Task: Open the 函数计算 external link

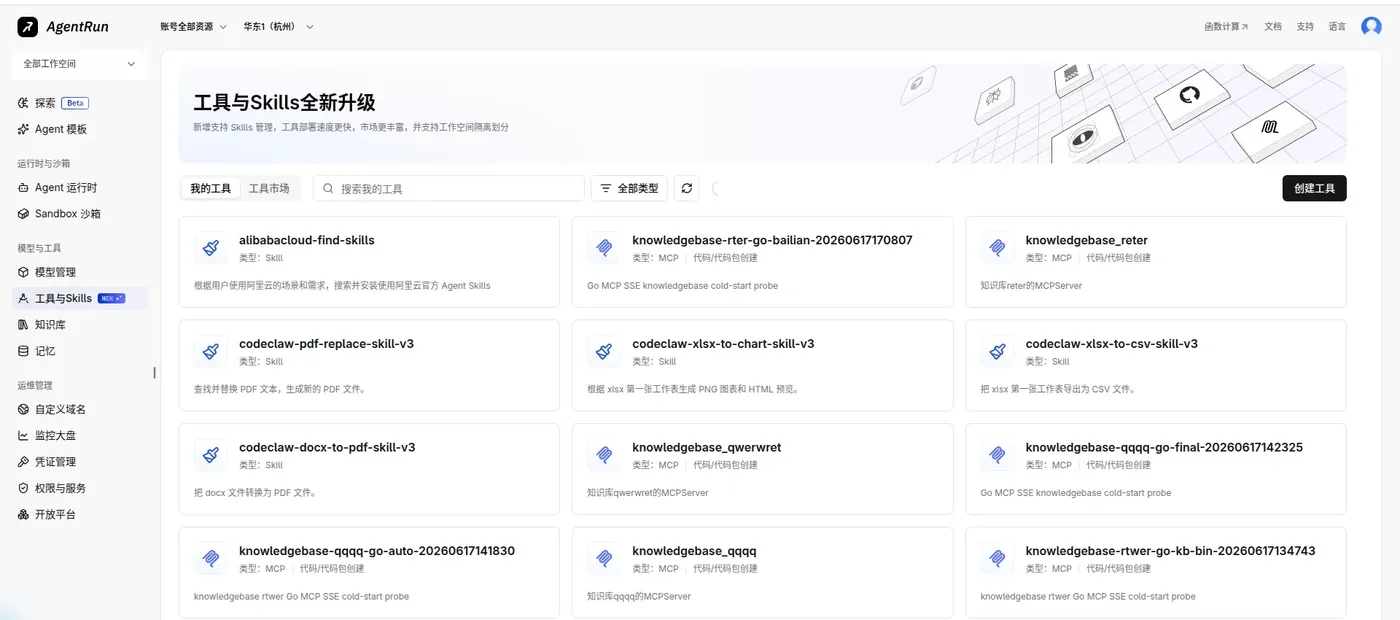Action: pyautogui.click(x=1226, y=27)
